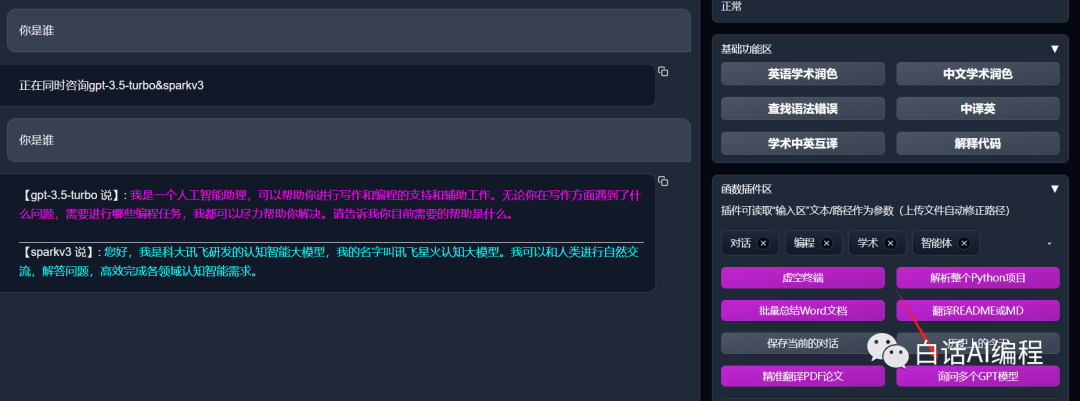This screenshot has height=401, width=1080.
Task: Click the '插件可读取"输入区"文本' hint text
Action: point(865,210)
